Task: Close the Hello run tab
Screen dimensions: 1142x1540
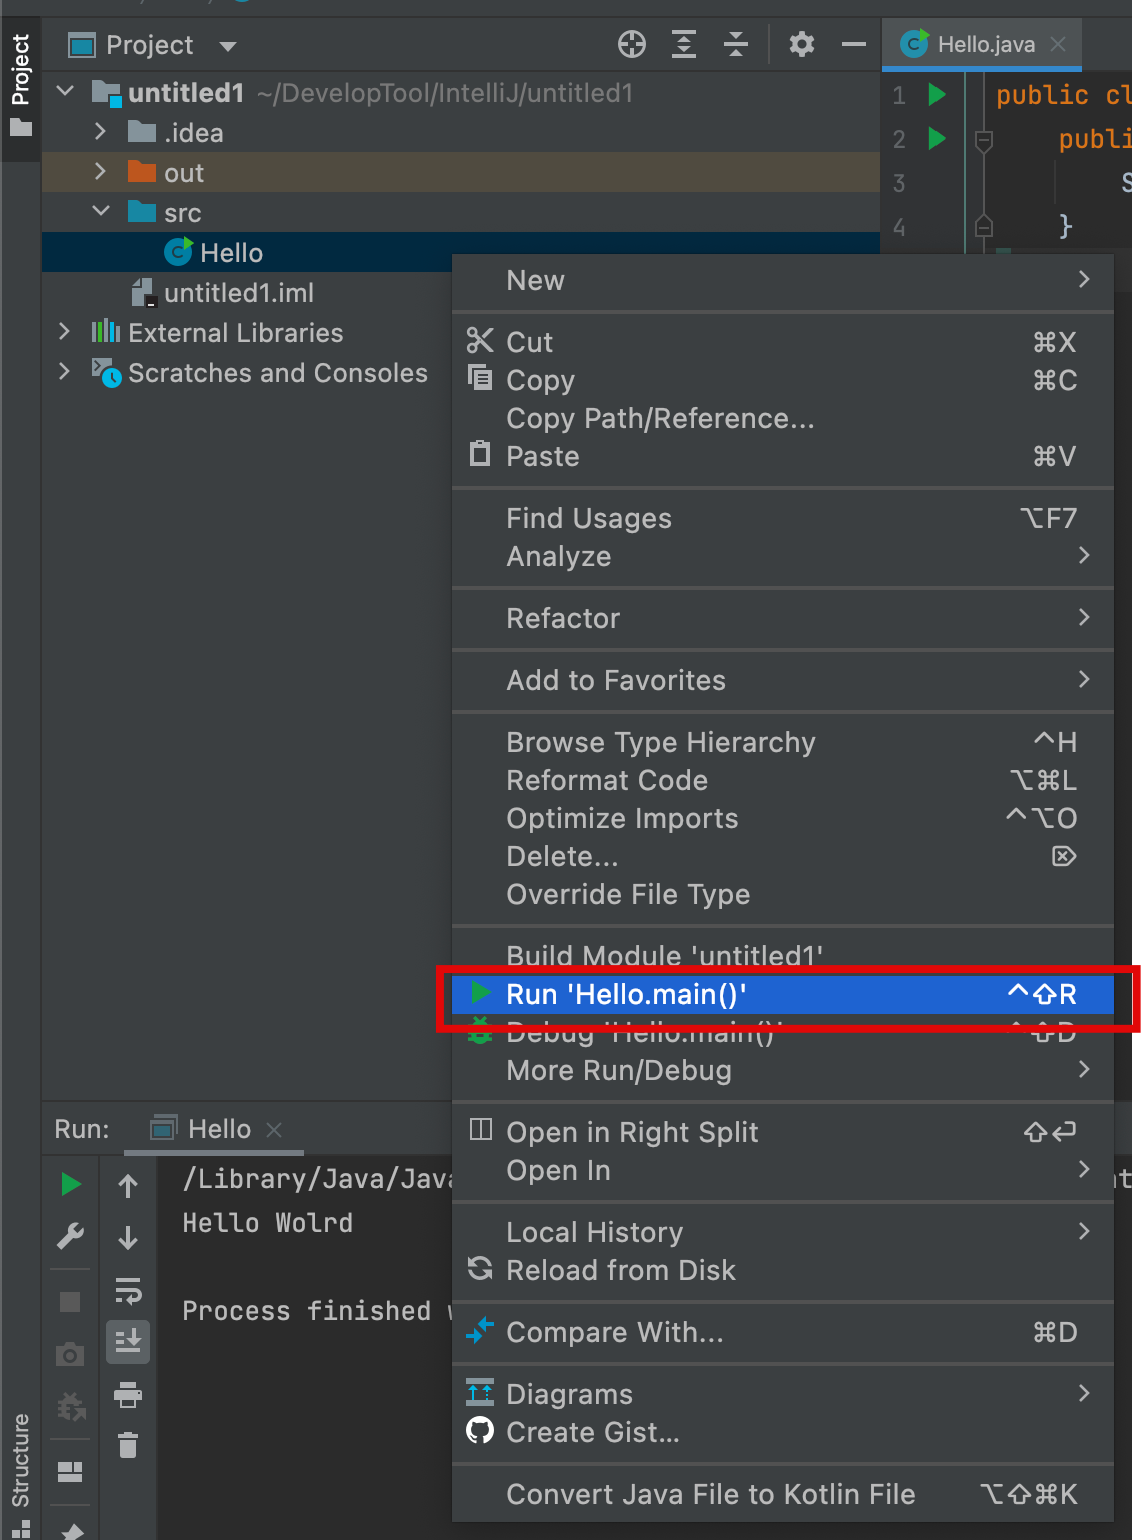Action: [274, 1130]
